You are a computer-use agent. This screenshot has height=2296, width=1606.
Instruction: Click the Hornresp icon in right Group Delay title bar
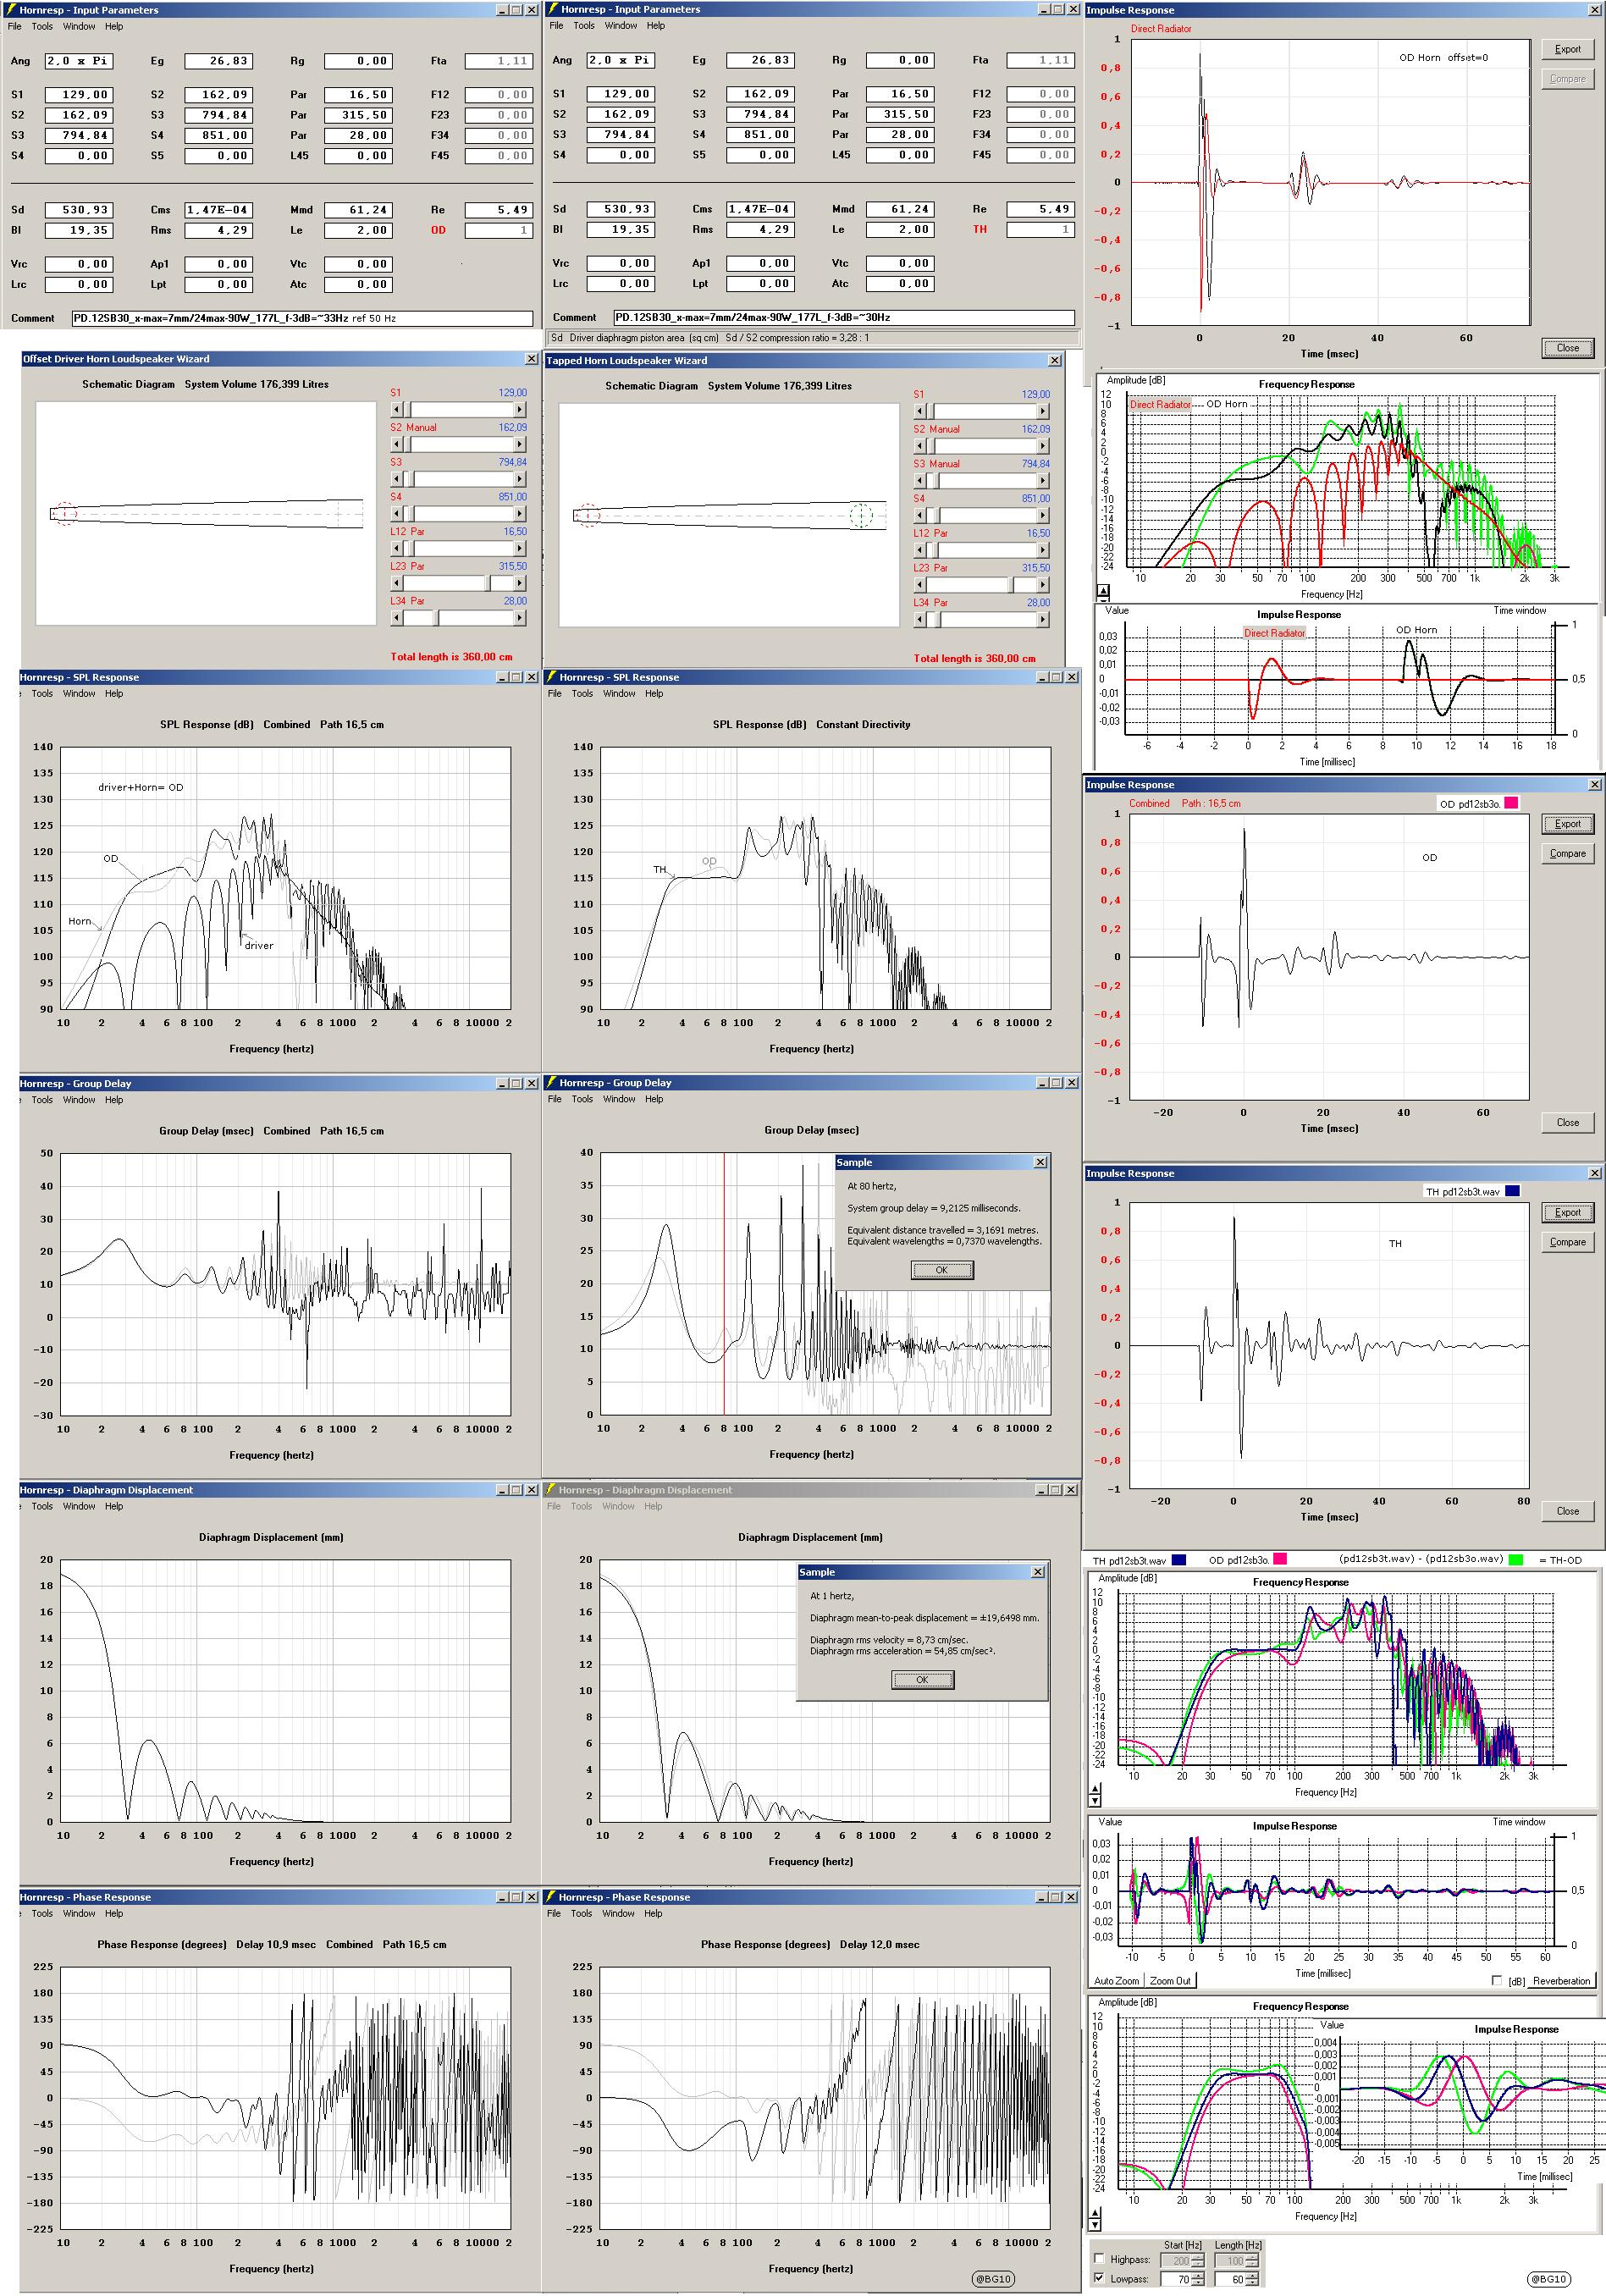(551, 1082)
